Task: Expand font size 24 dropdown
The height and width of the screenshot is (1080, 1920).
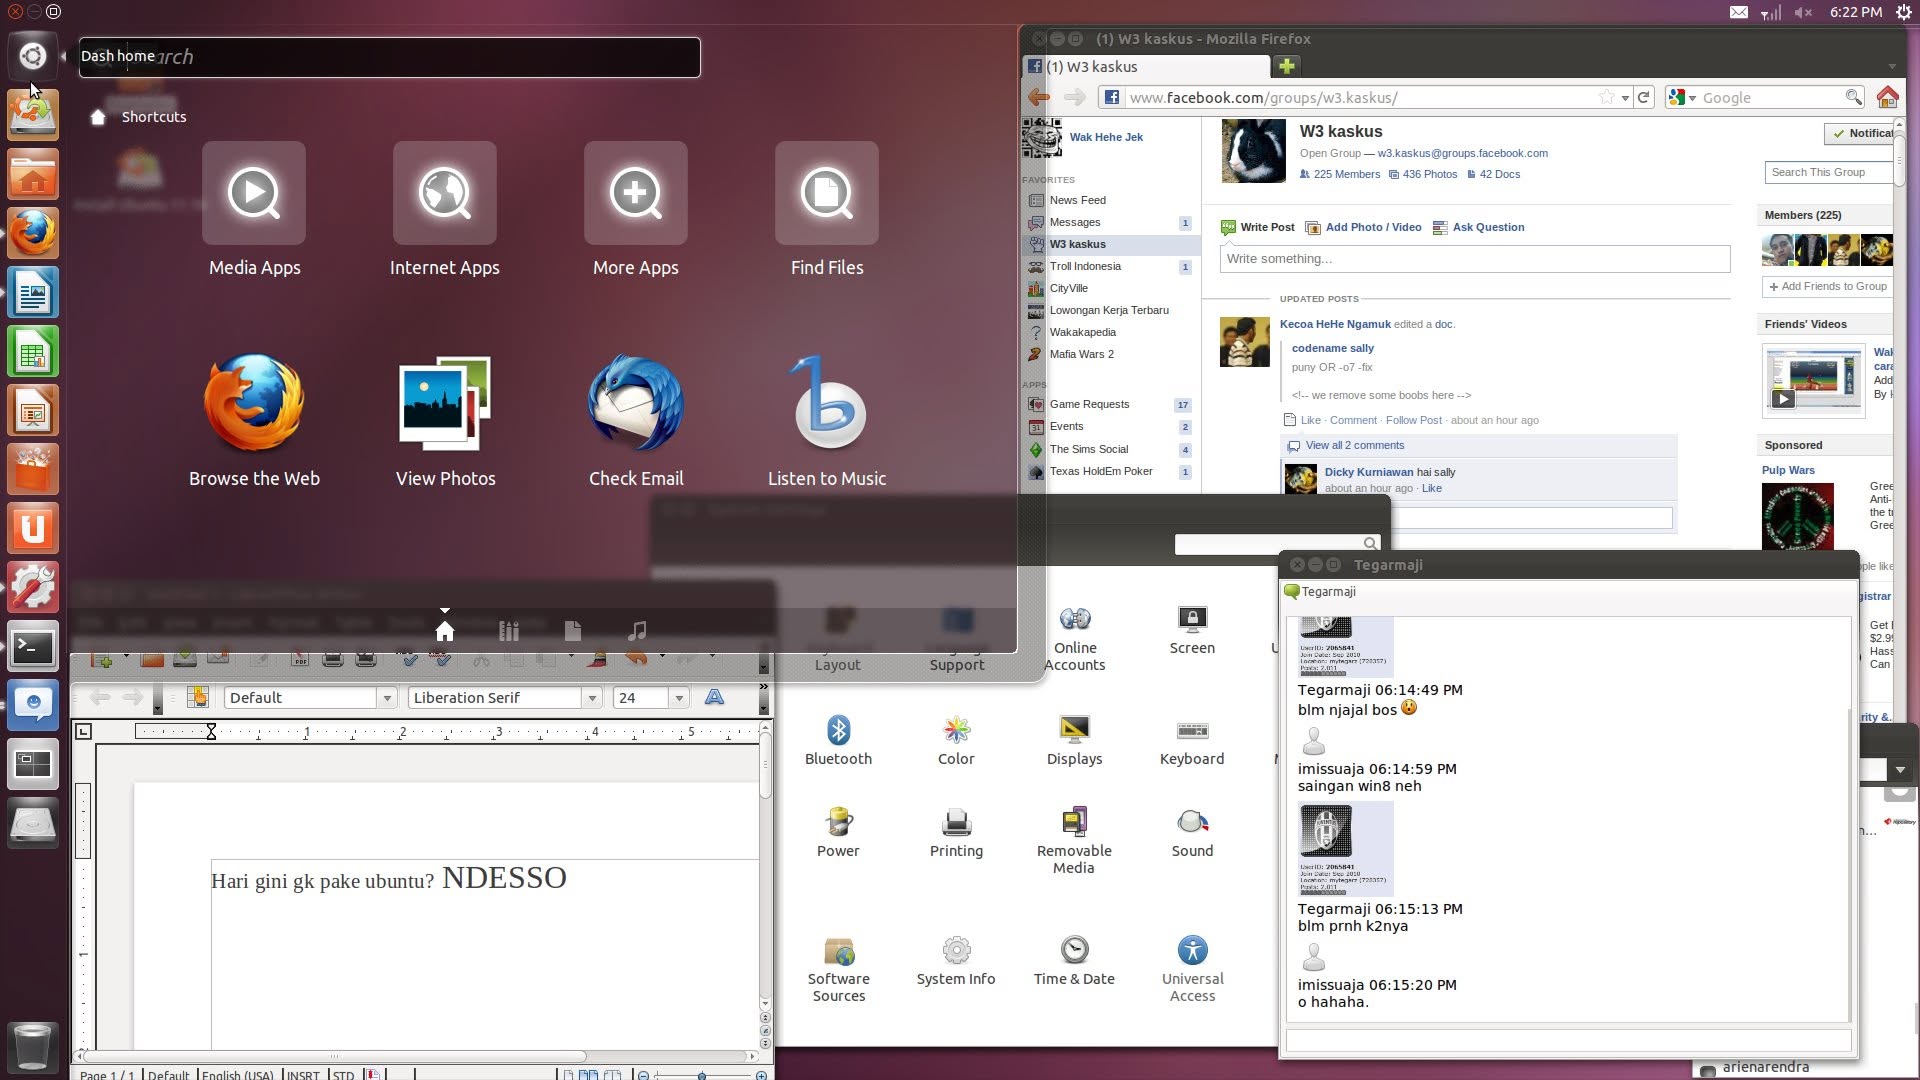Action: click(x=679, y=698)
